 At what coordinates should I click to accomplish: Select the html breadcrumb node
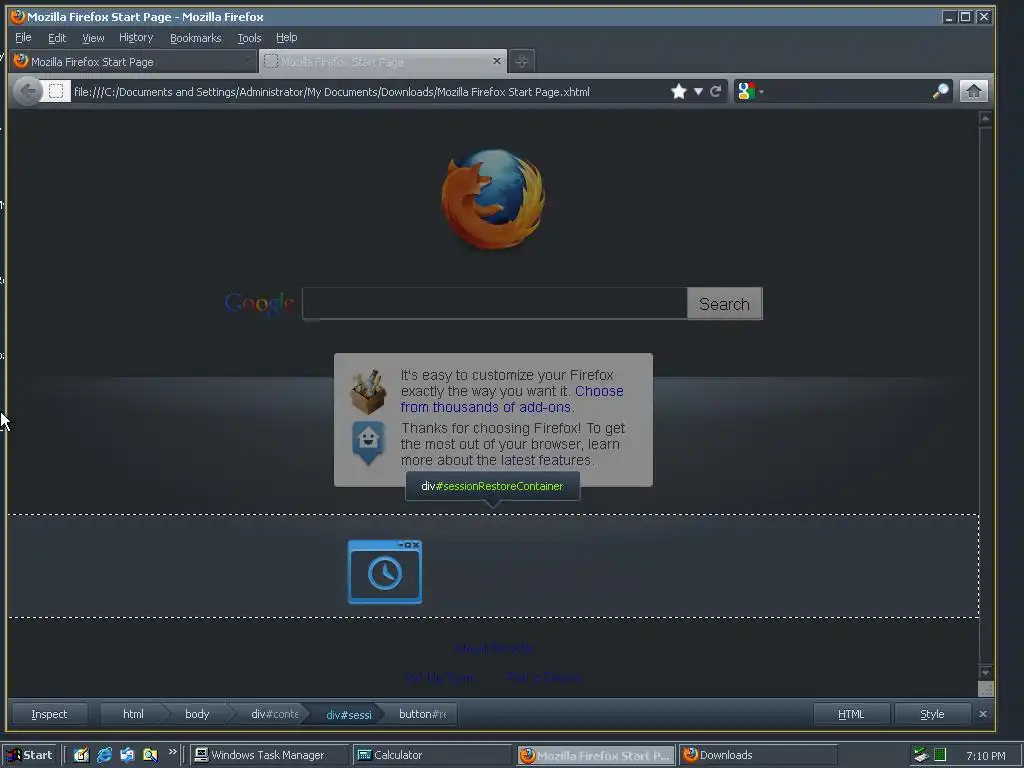click(133, 714)
